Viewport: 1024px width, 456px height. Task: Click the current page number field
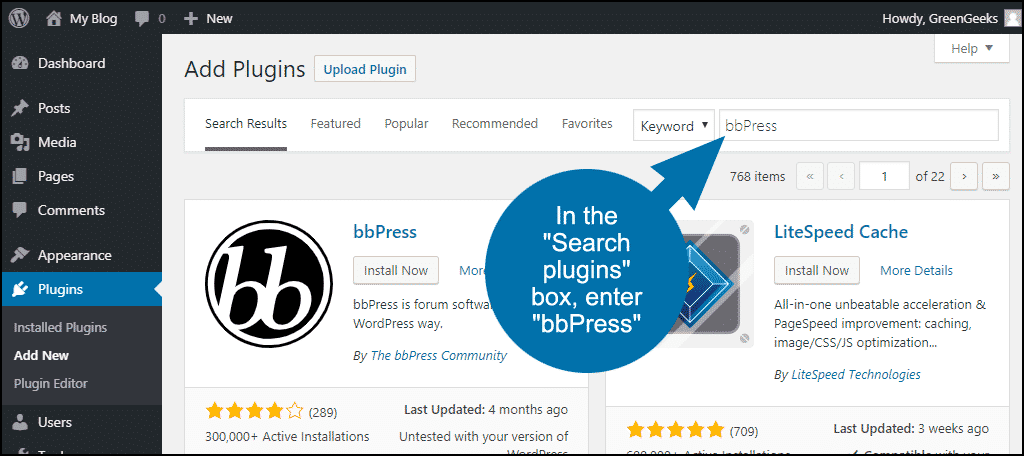pos(884,176)
